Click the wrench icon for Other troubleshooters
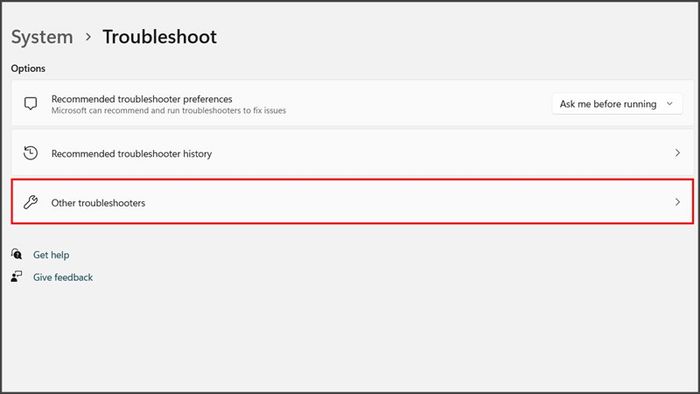The image size is (700, 394). tap(30, 202)
